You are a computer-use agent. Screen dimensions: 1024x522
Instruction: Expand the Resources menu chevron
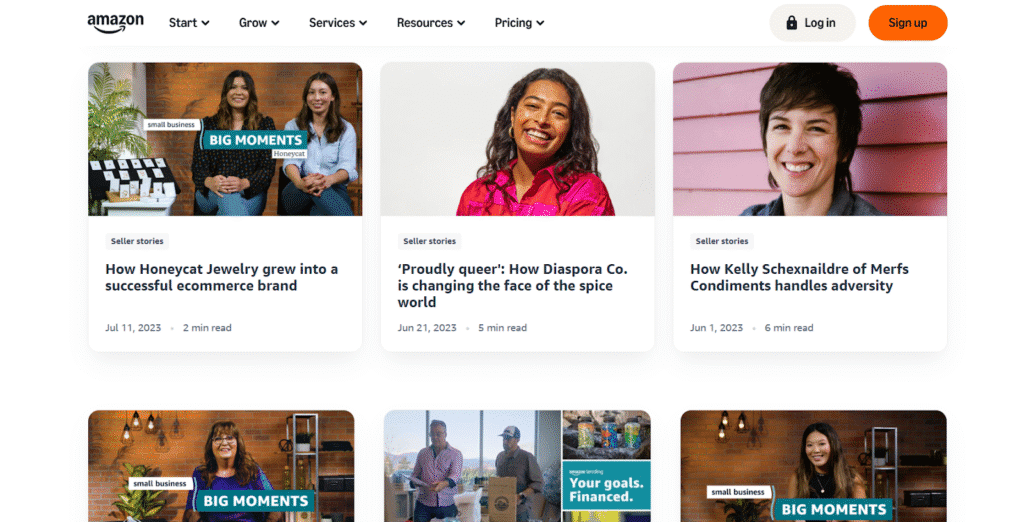click(461, 24)
